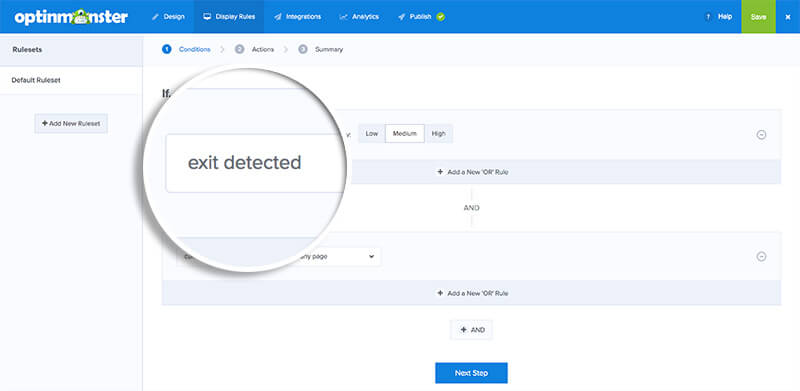Click the step 1 number circle
800x391 pixels.
pos(166,50)
